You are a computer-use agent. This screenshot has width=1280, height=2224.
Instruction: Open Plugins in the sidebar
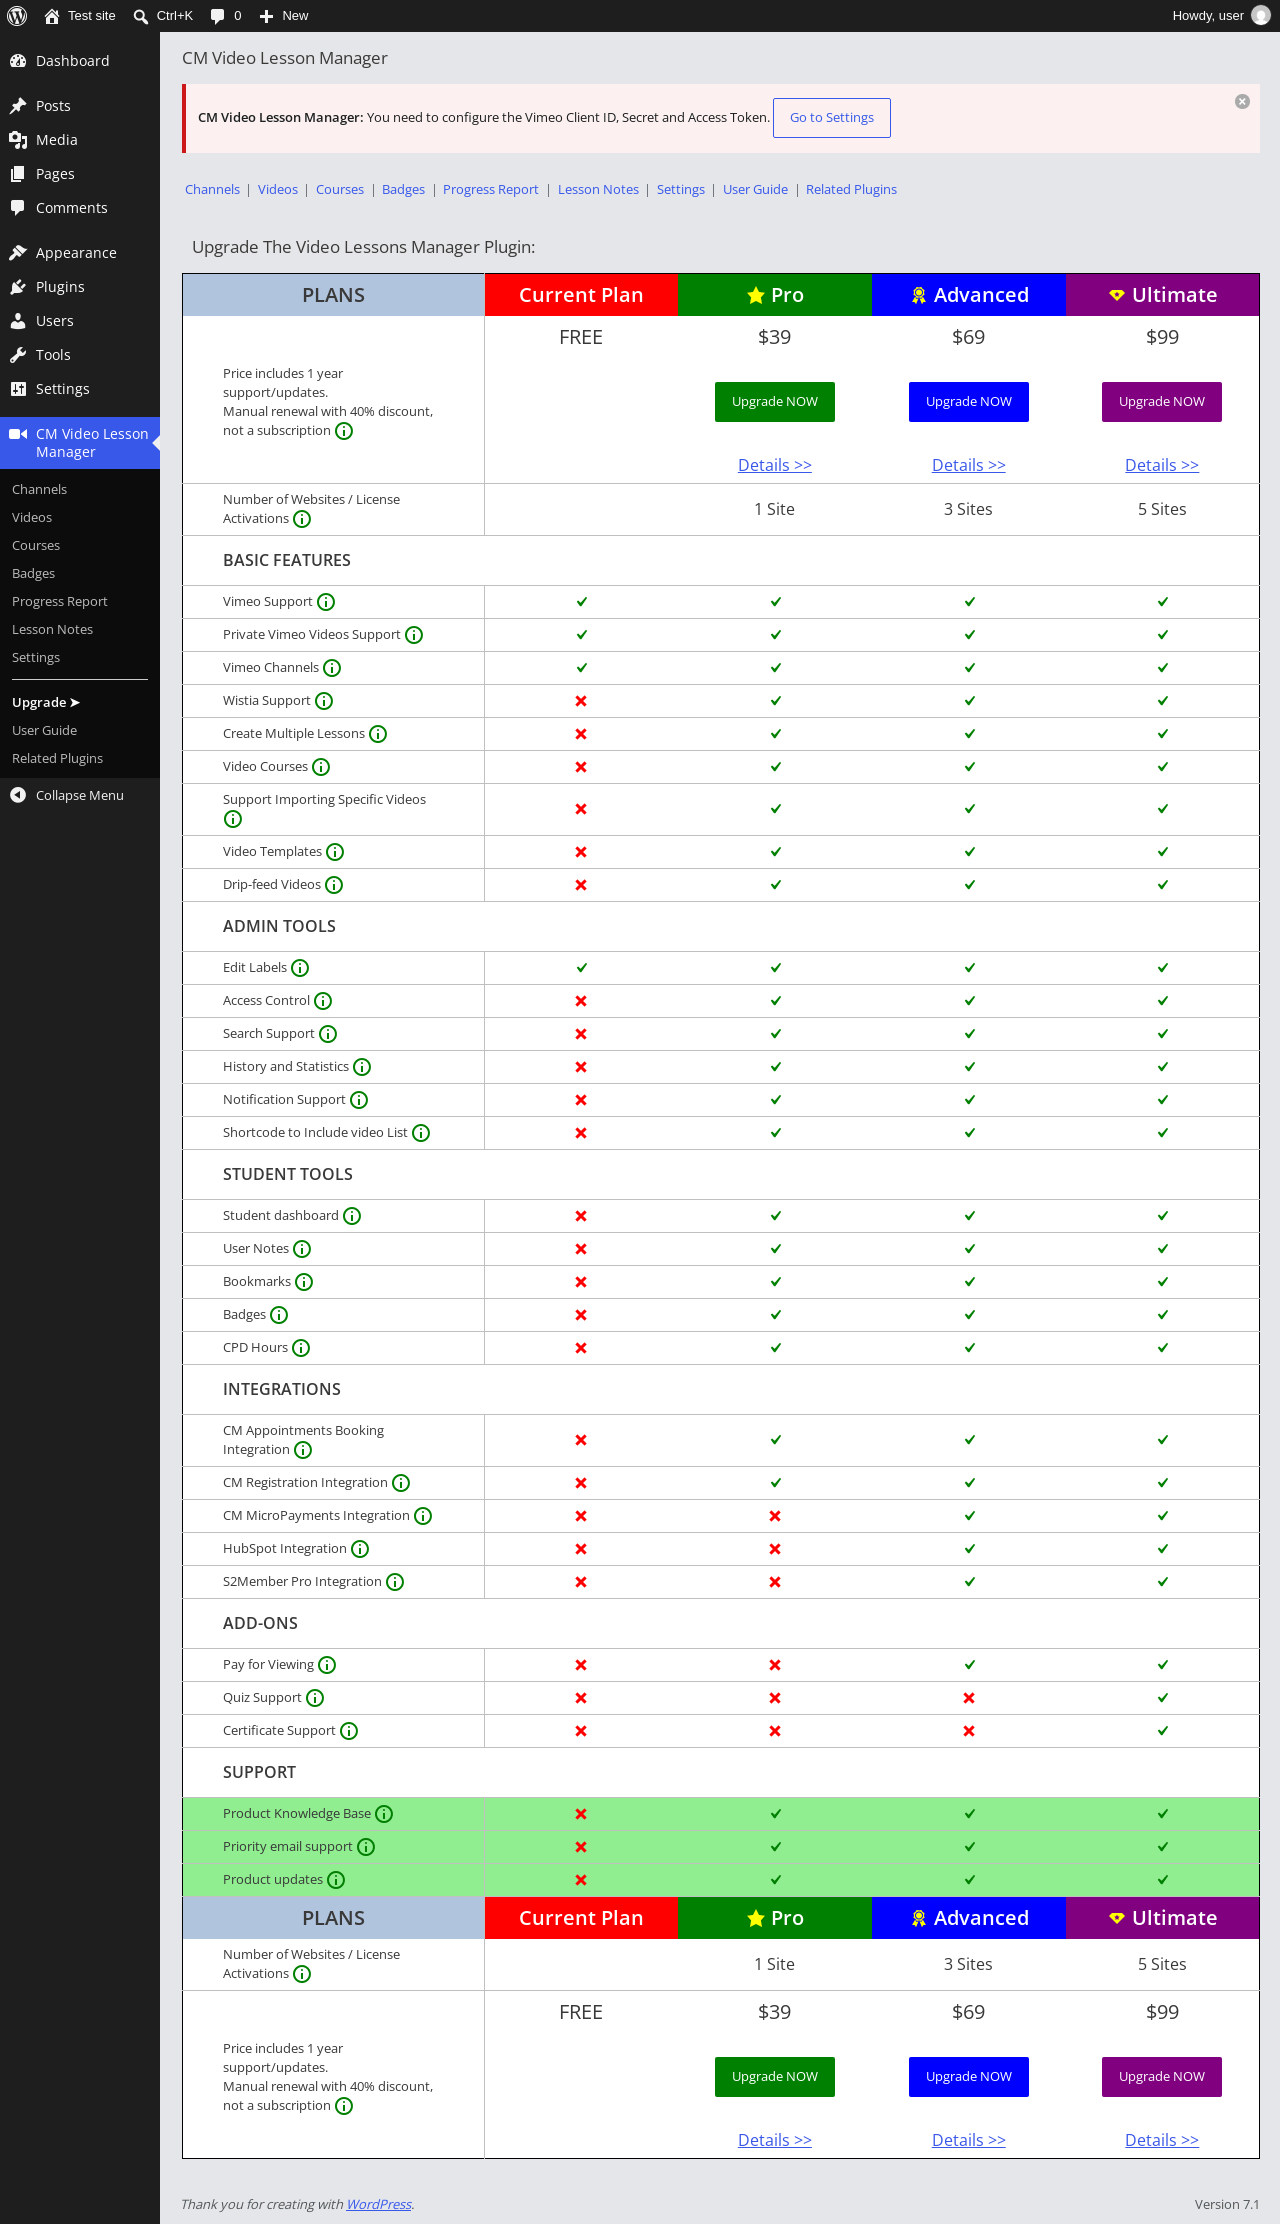point(80,287)
